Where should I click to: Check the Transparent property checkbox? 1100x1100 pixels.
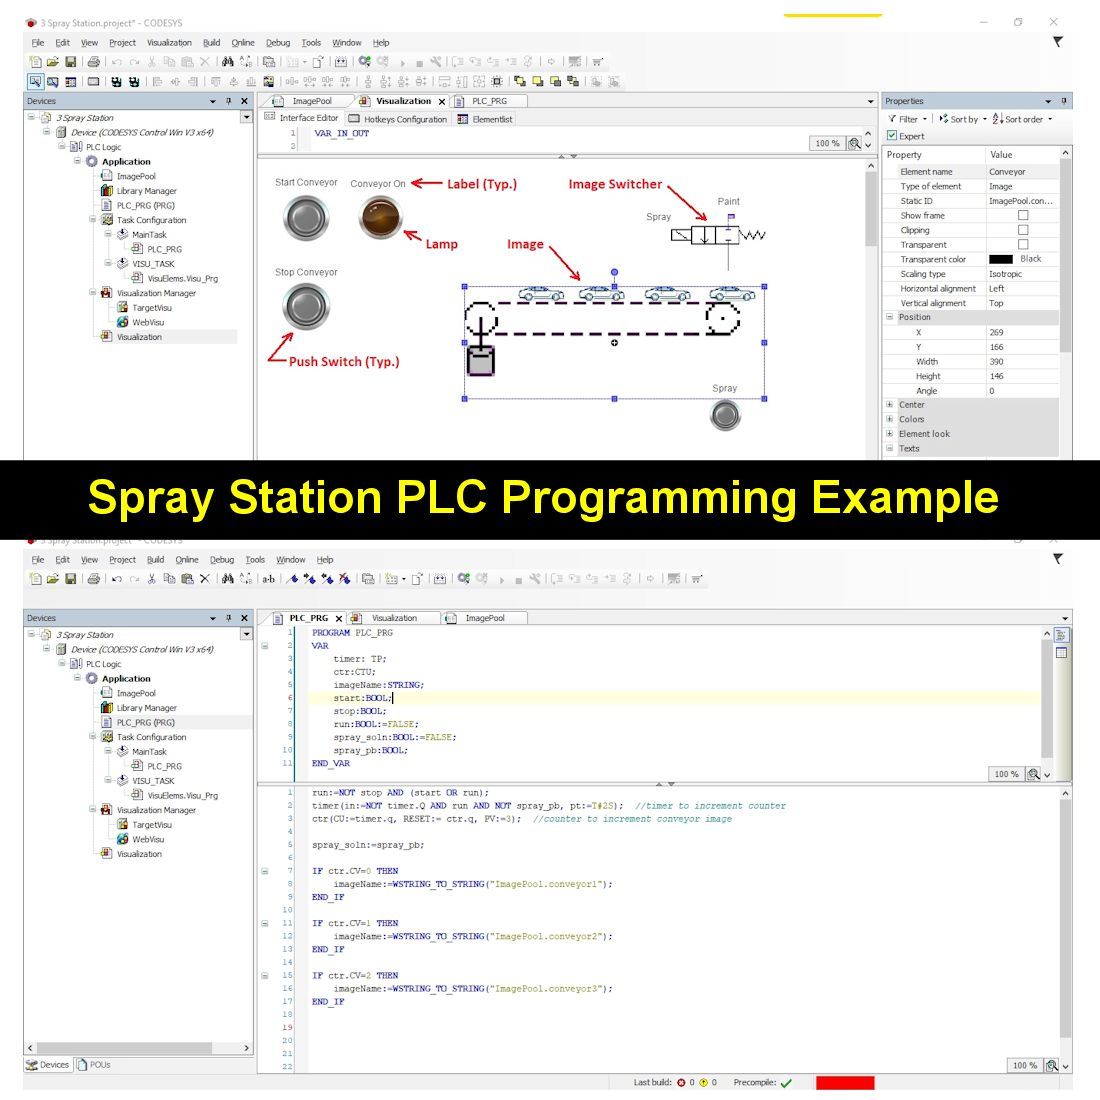coord(1023,245)
